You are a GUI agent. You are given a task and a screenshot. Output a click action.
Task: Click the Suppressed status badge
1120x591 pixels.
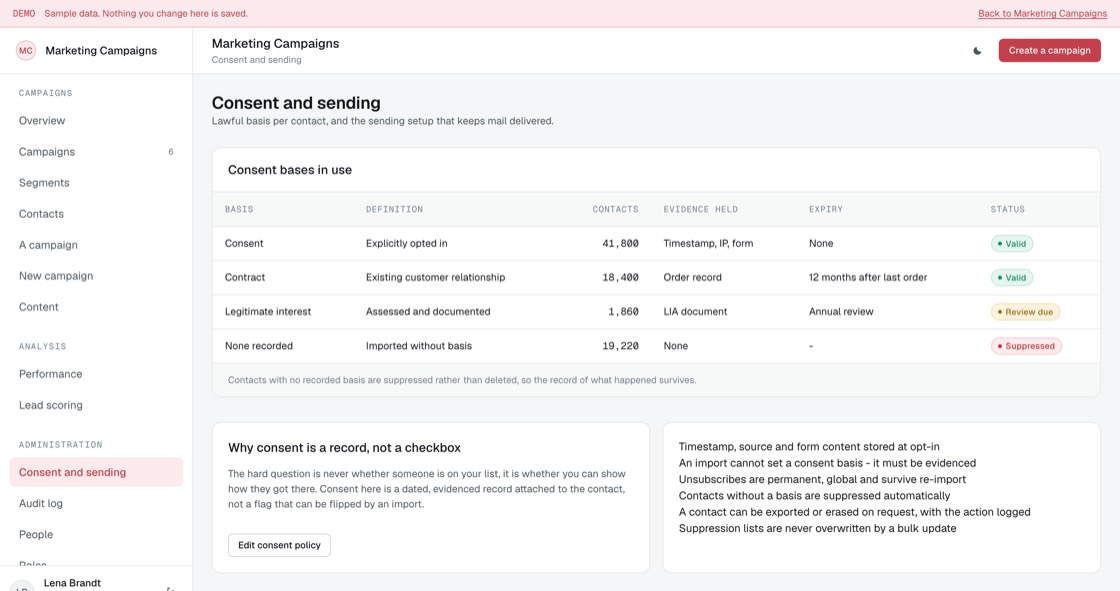coord(1026,346)
